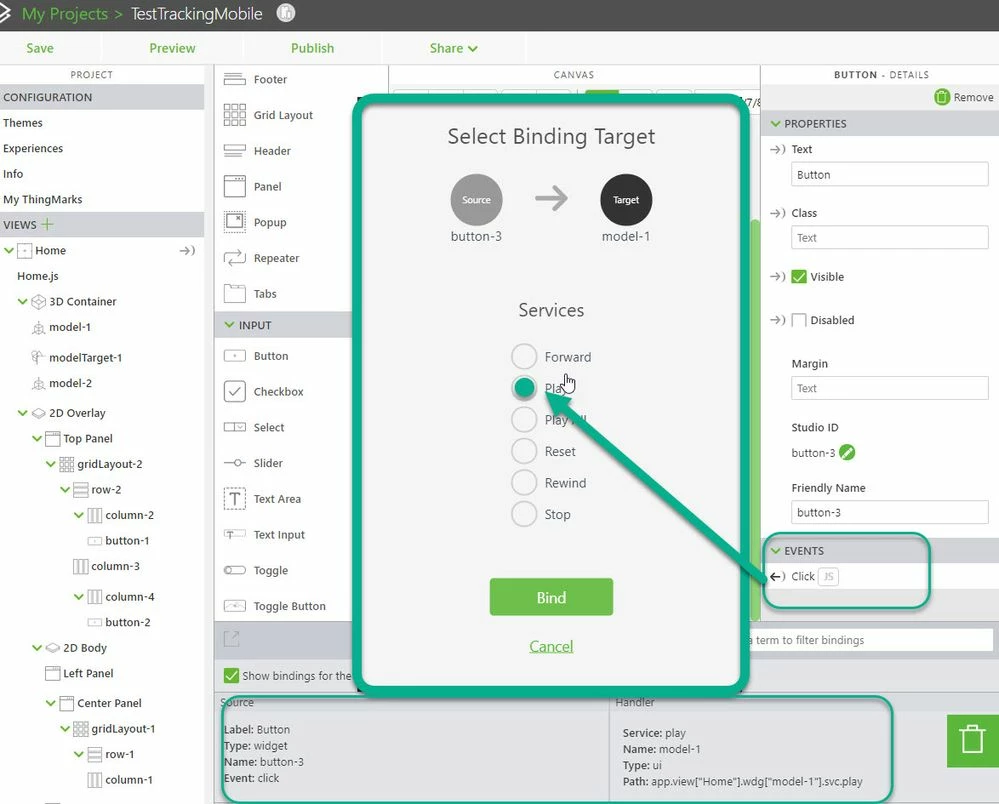The image size is (999, 804).
Task: Click the Cancel link in dialog
Action: click(551, 646)
